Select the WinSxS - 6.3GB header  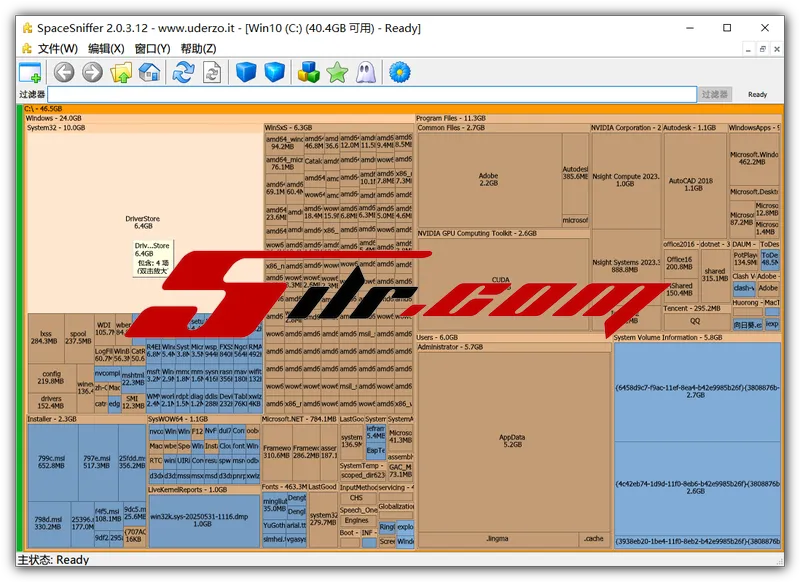click(x=339, y=128)
